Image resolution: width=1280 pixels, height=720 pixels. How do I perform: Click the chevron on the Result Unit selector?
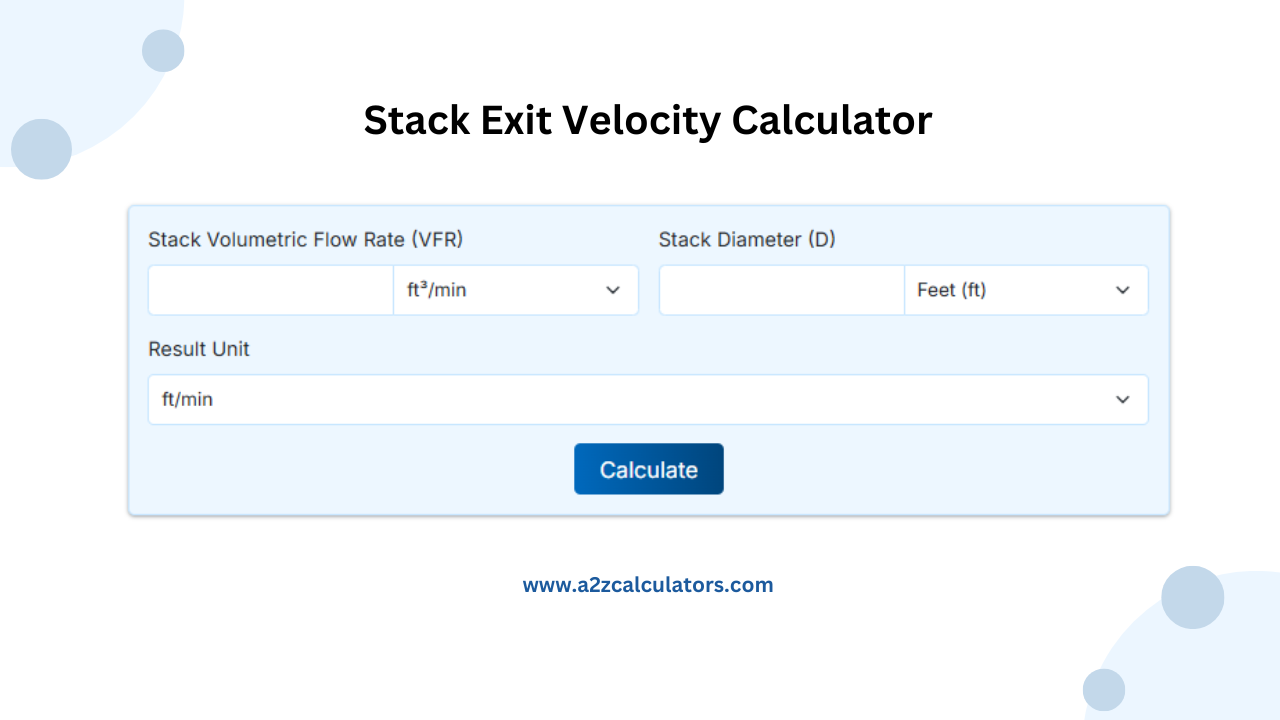pos(1121,399)
